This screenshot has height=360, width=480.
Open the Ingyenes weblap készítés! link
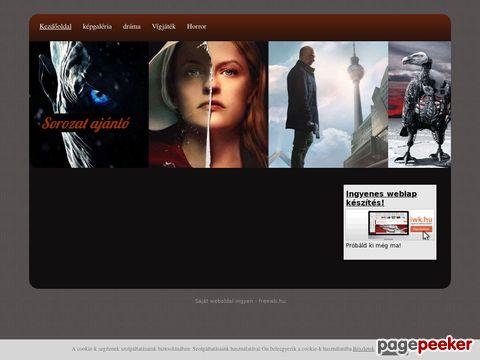coord(381,198)
